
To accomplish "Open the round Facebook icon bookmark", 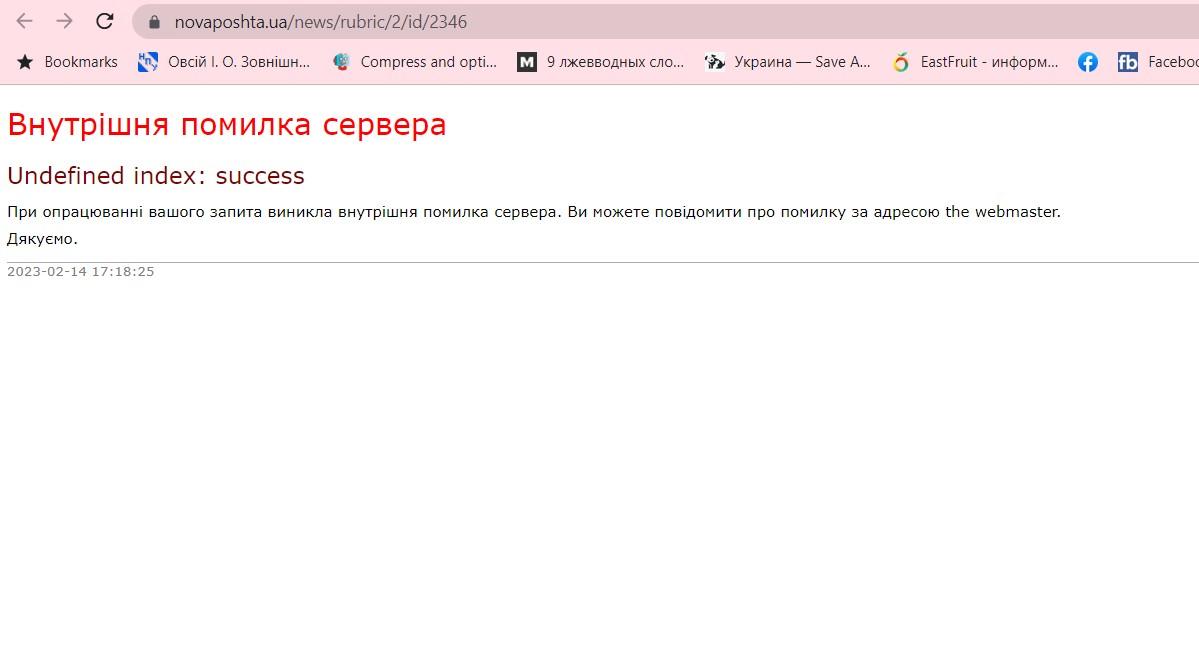I will (x=1087, y=62).
